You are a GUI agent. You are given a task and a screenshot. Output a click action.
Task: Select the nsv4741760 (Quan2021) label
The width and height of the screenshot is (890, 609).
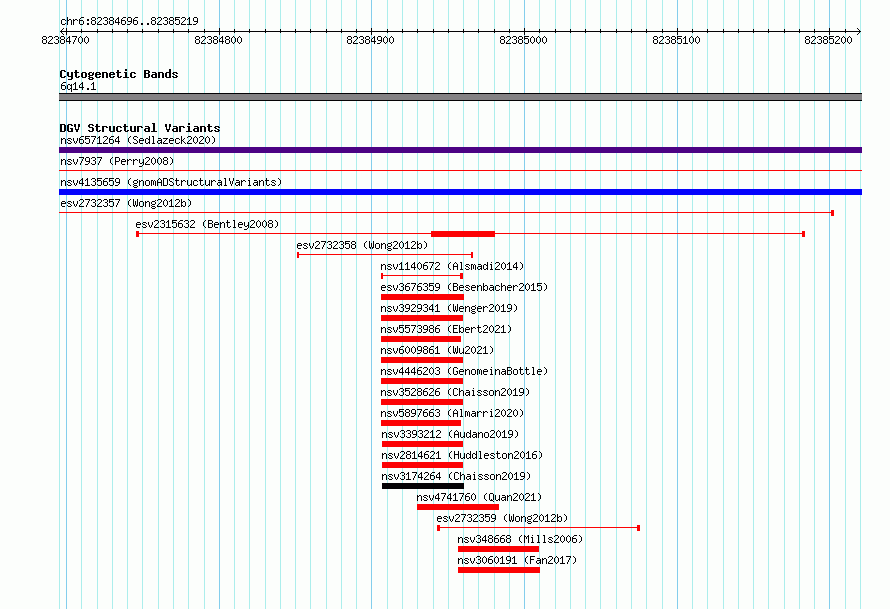tap(479, 497)
